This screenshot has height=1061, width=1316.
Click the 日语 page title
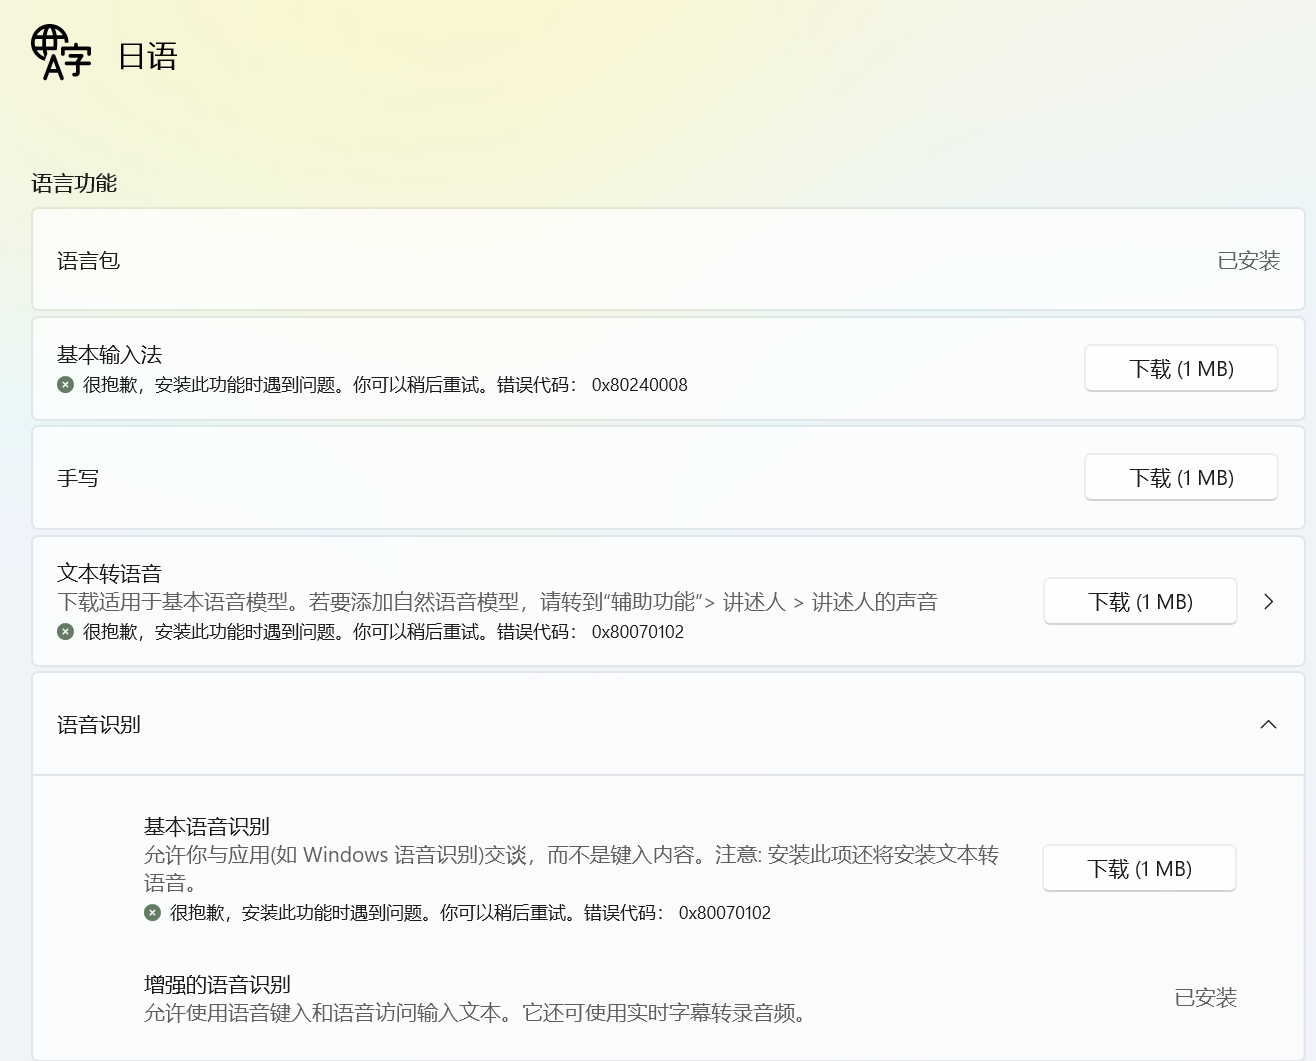pos(147,56)
